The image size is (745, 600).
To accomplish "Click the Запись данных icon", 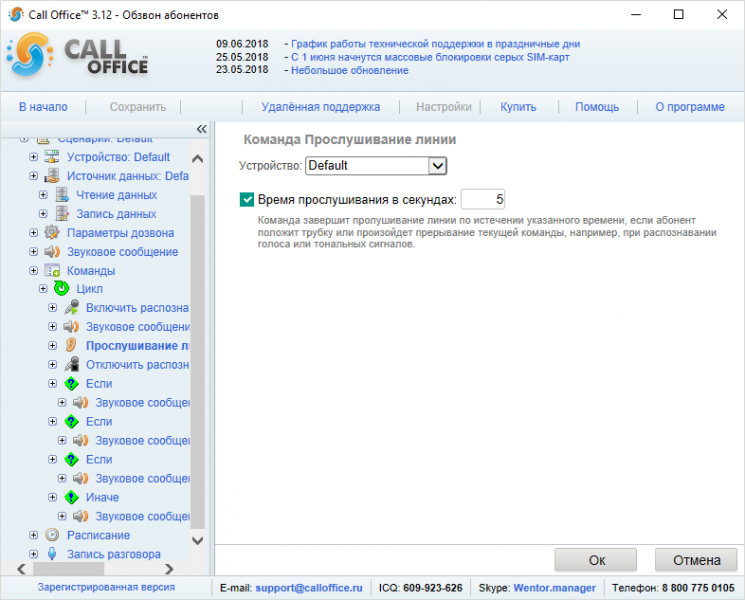I will coord(62,214).
